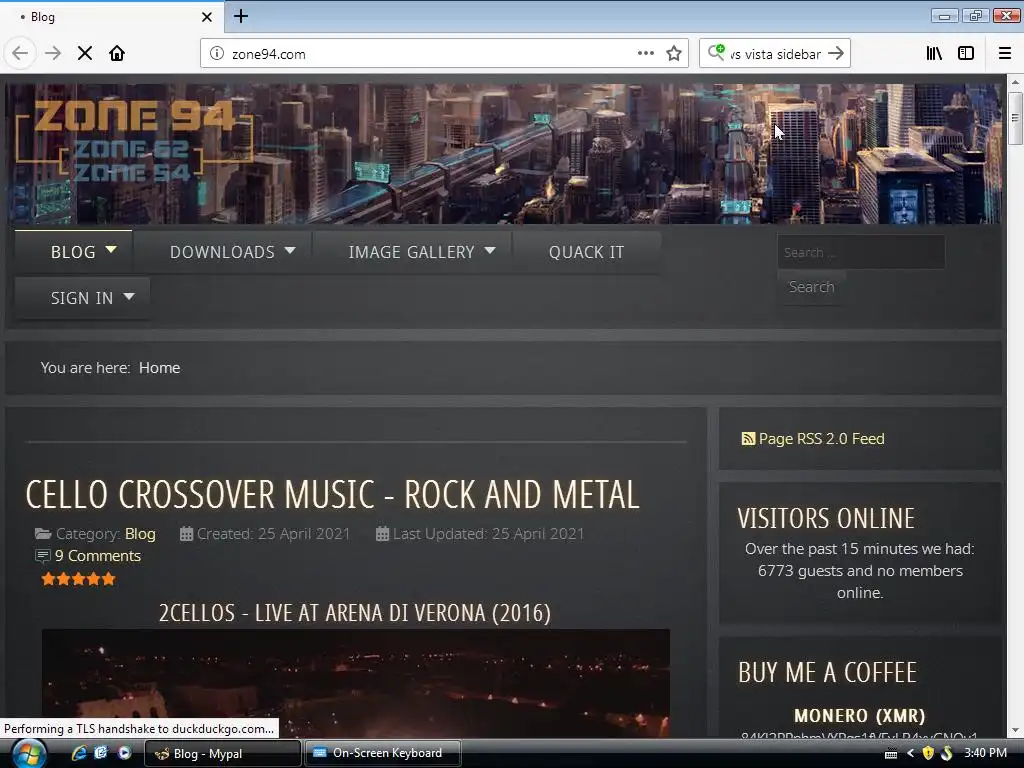Open the BLOG menu item
Screen dimensions: 1024x768
click(x=73, y=252)
